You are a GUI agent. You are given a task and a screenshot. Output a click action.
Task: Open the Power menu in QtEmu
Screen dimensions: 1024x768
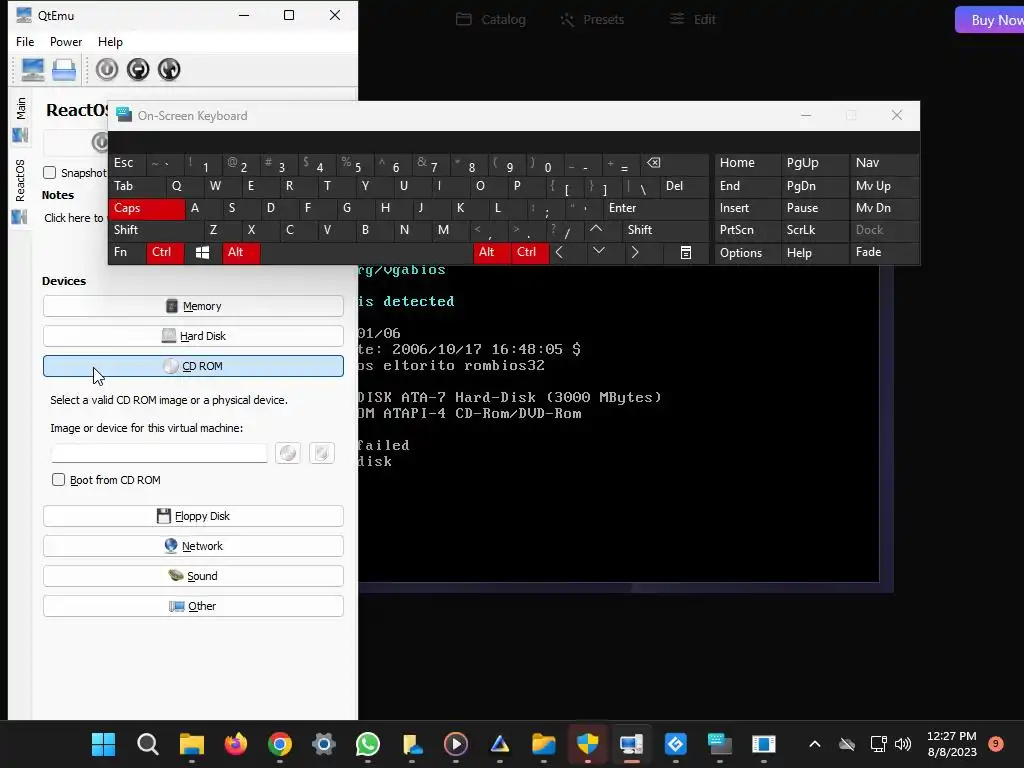coord(66,42)
